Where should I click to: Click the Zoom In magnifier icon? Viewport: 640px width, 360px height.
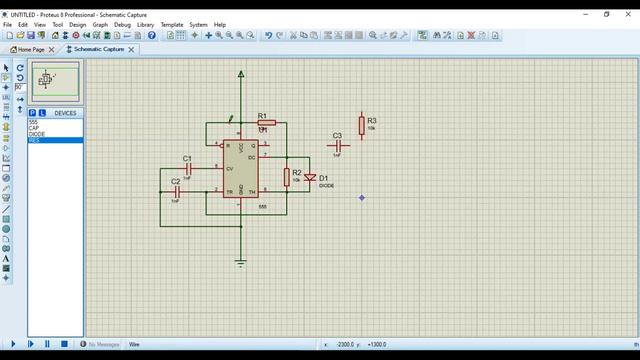(219, 36)
